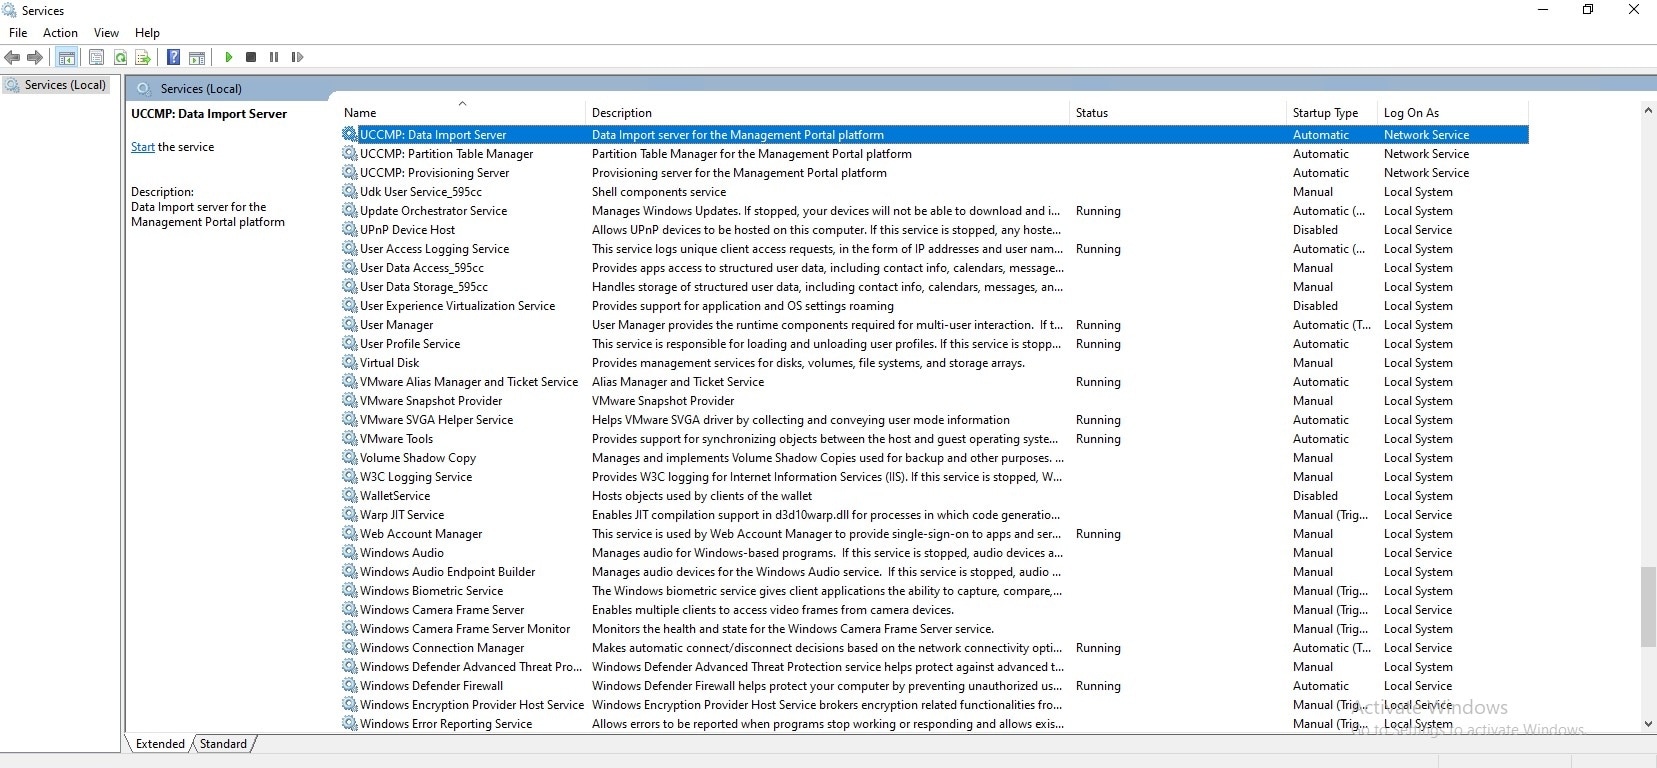Toggle the Show/Hide Console Tree toolbar icon
This screenshot has height=768, width=1657.
(x=67, y=58)
